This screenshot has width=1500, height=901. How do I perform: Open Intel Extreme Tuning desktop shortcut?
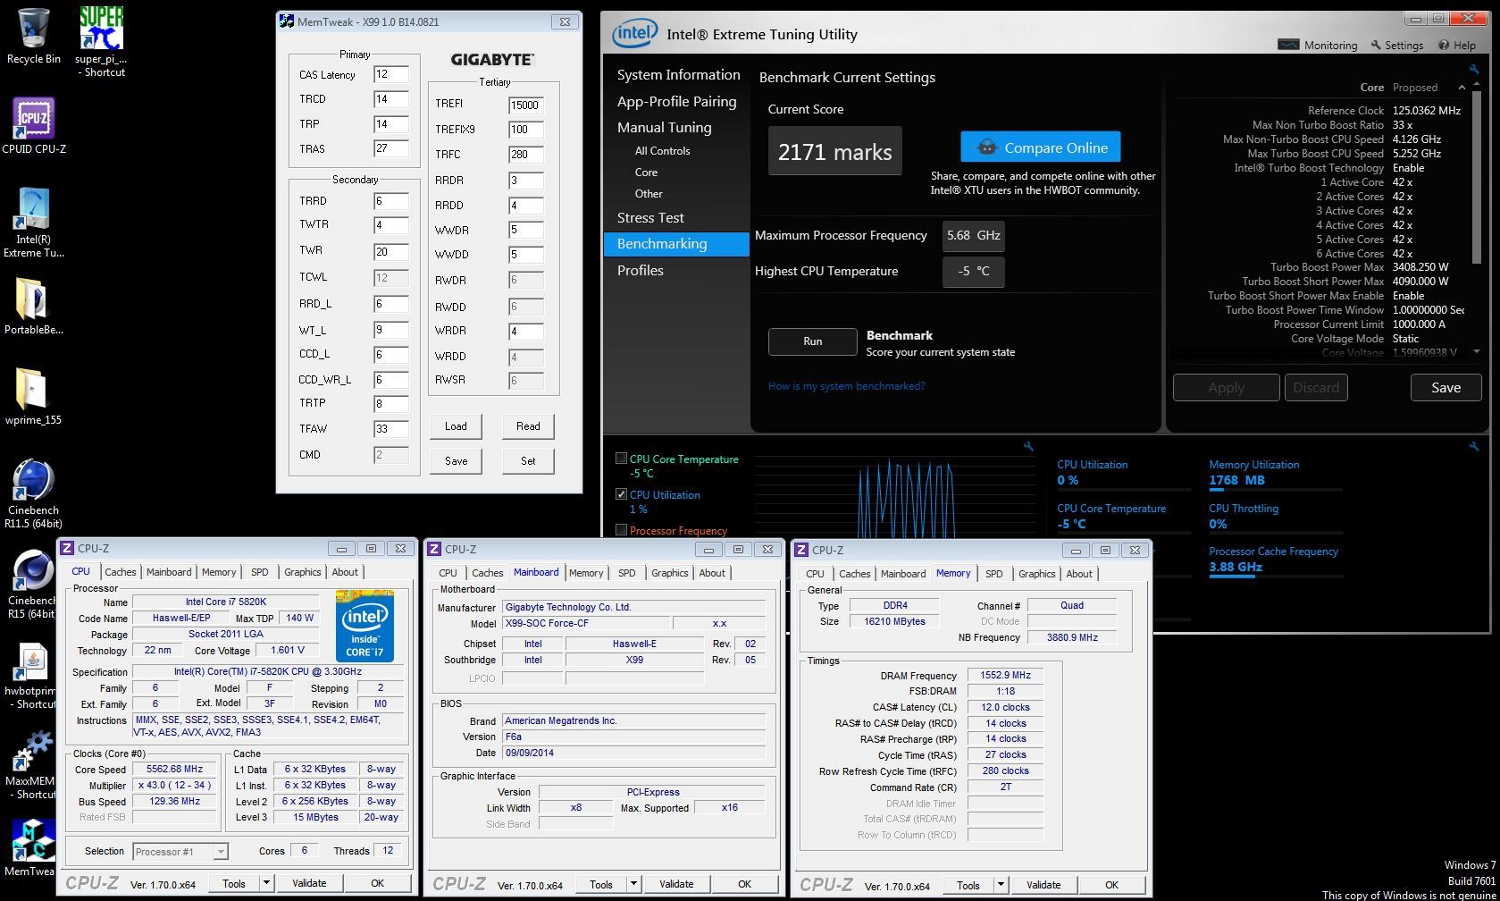point(33,209)
